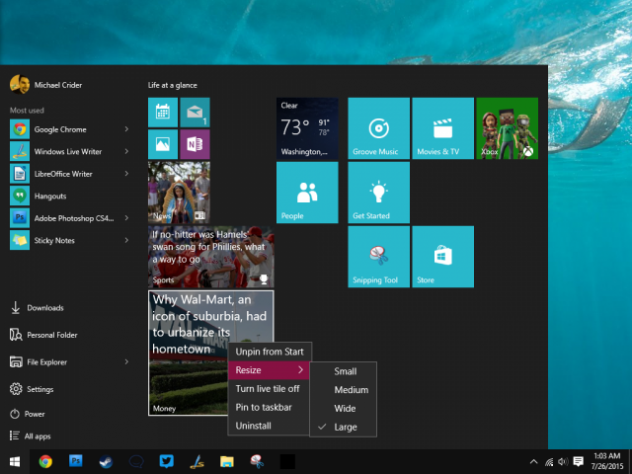Show hidden system tray icons
Viewport: 632px width, 474px height.
tap(532, 461)
